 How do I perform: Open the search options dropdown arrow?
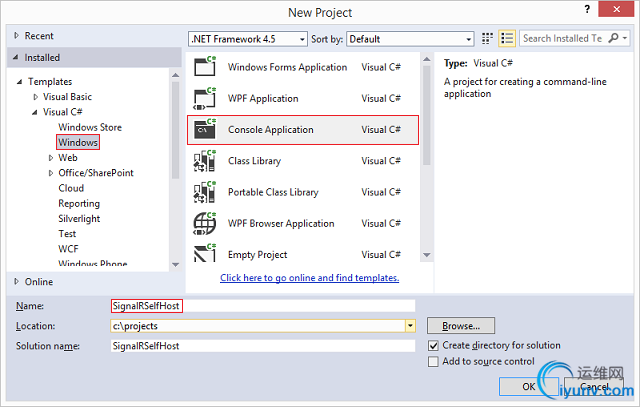pos(624,38)
